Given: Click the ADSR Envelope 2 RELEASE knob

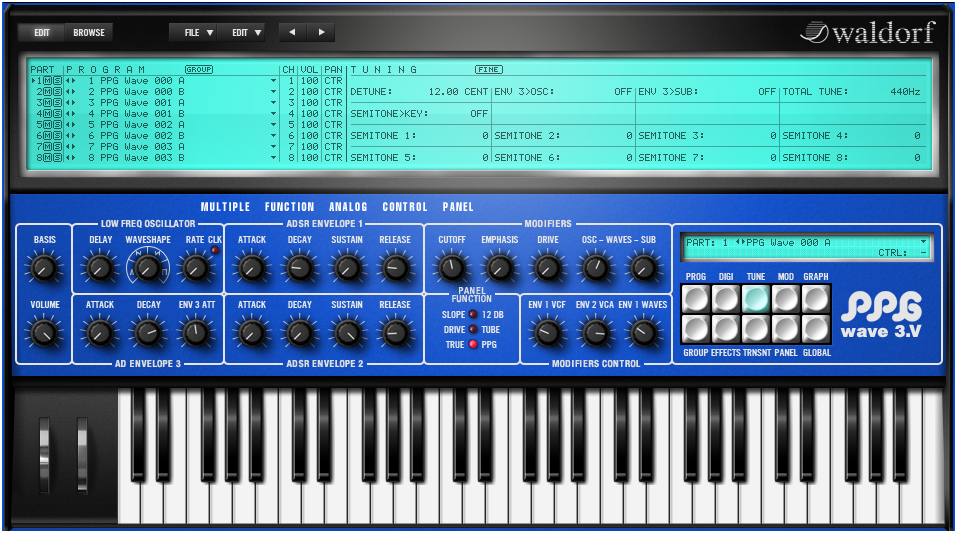Looking at the screenshot, I should coord(395,333).
